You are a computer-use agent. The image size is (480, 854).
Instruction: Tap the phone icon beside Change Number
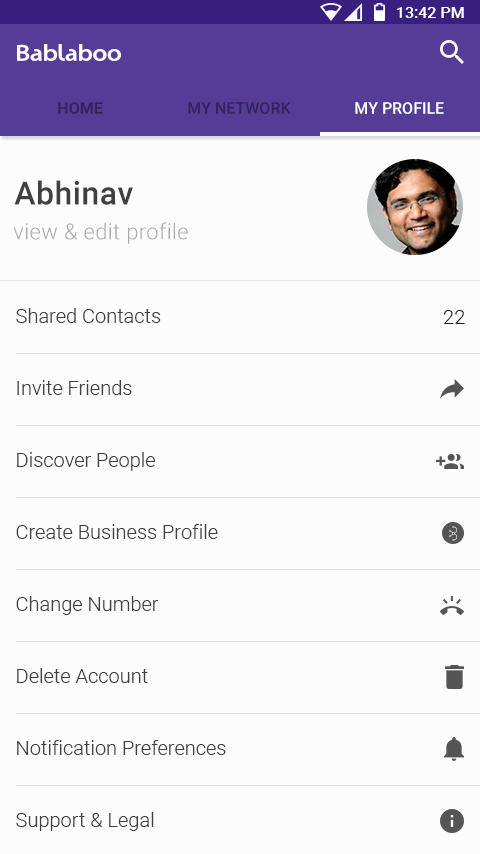tap(452, 606)
